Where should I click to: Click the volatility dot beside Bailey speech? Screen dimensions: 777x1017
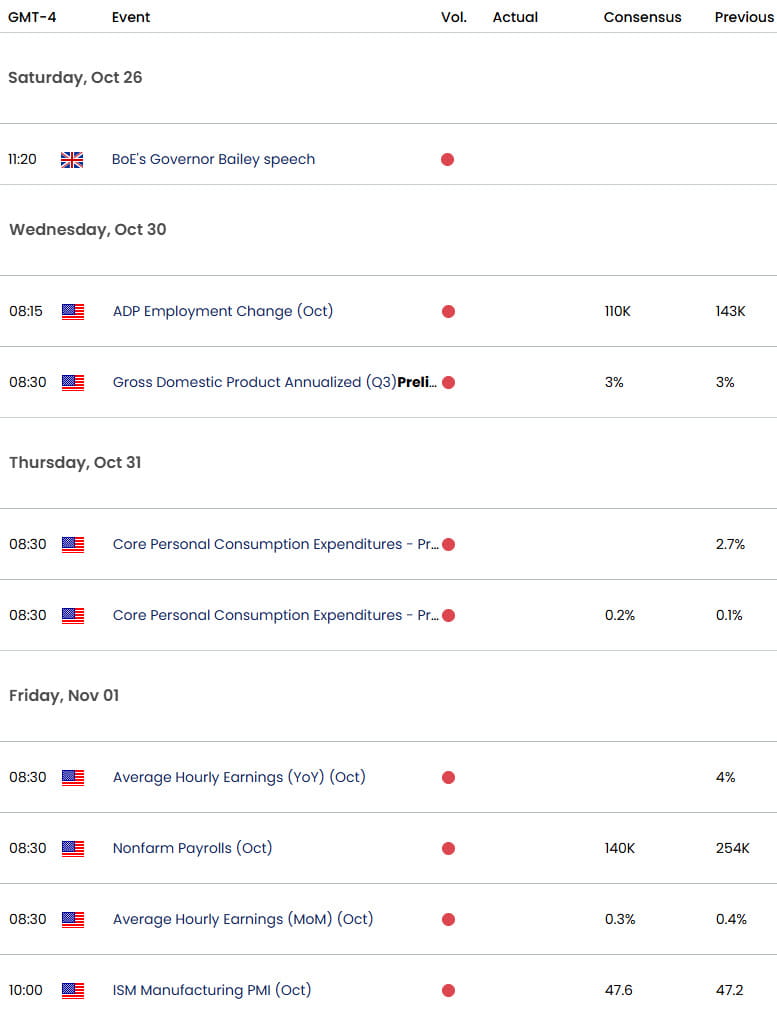click(x=448, y=159)
